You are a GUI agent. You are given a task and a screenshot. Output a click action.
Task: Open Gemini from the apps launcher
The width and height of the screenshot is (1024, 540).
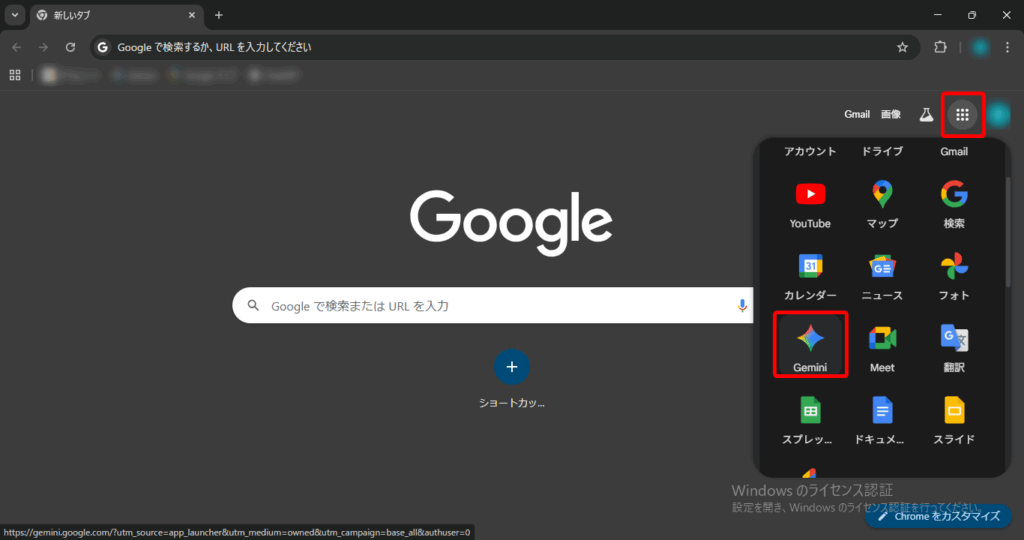pos(810,345)
